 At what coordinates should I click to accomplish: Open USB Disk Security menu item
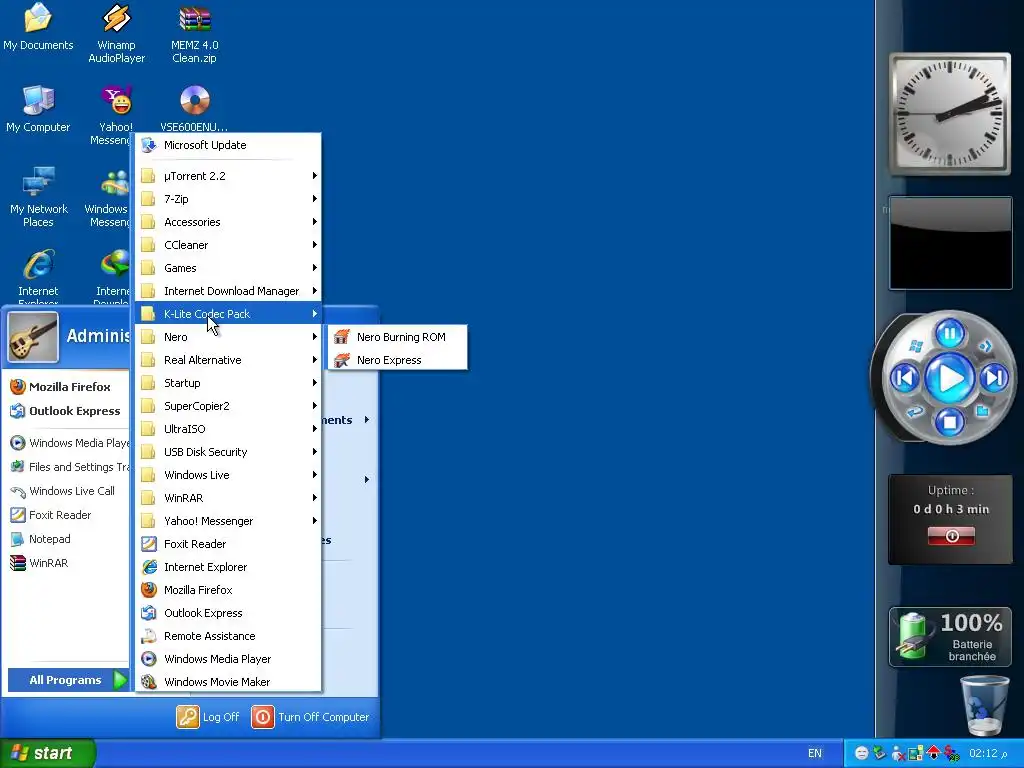pyautogui.click(x=229, y=452)
